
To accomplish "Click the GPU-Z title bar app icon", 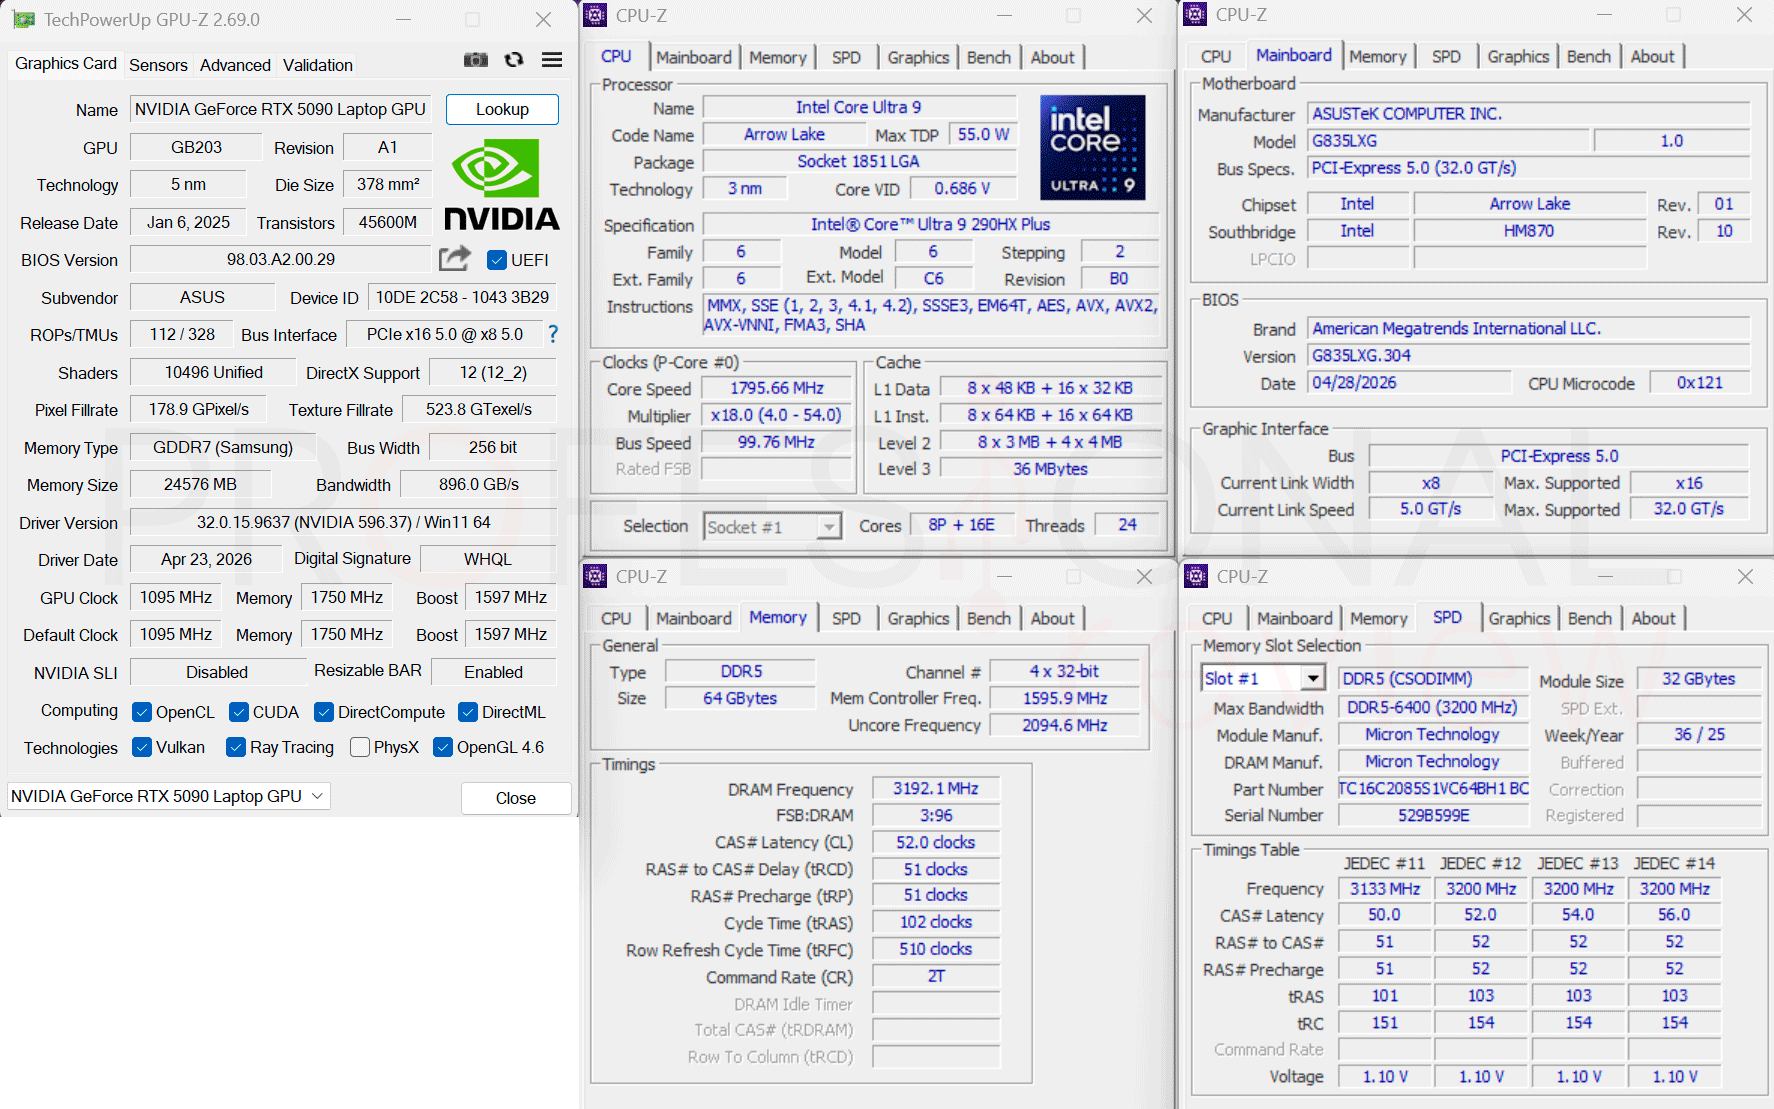I will (x=24, y=19).
